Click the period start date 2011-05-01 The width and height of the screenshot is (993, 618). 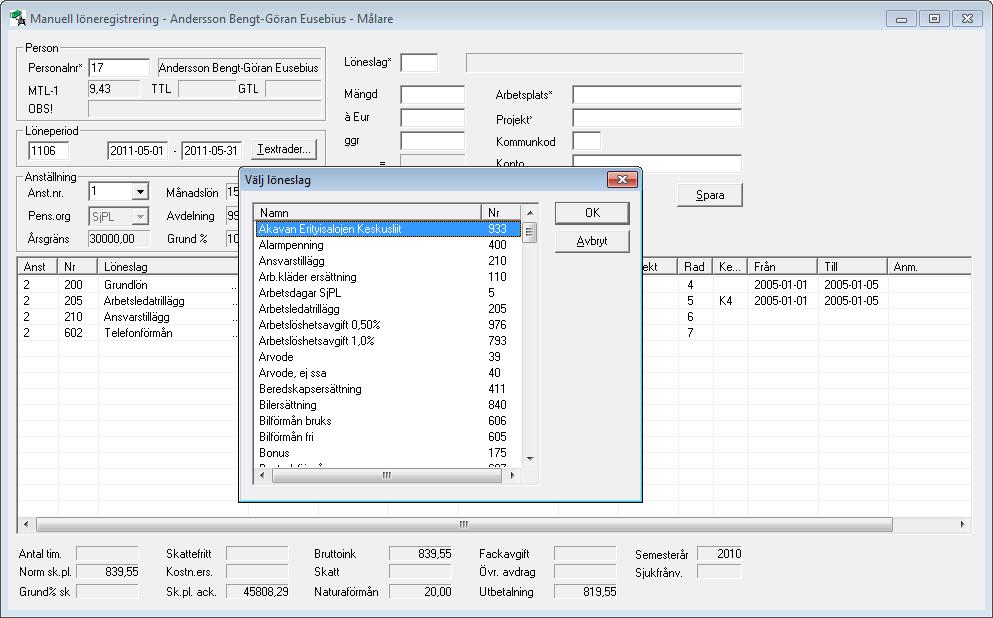coord(137,151)
